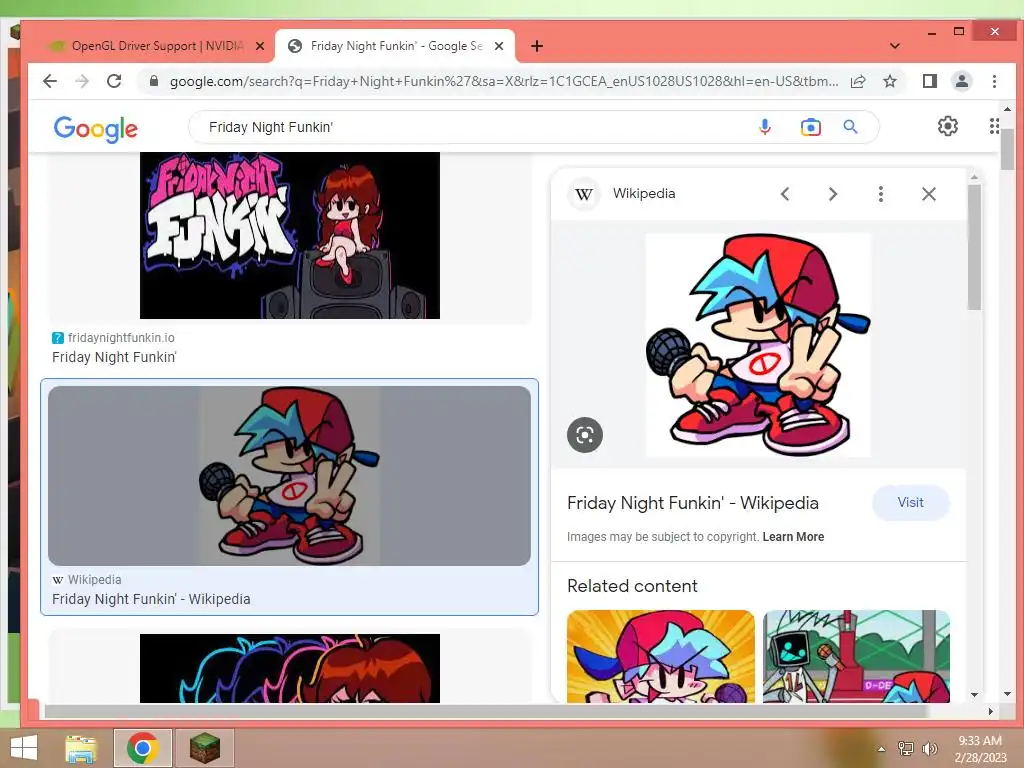The height and width of the screenshot is (768, 1024).
Task: Go back using the browser back arrow
Action: click(x=50, y=81)
